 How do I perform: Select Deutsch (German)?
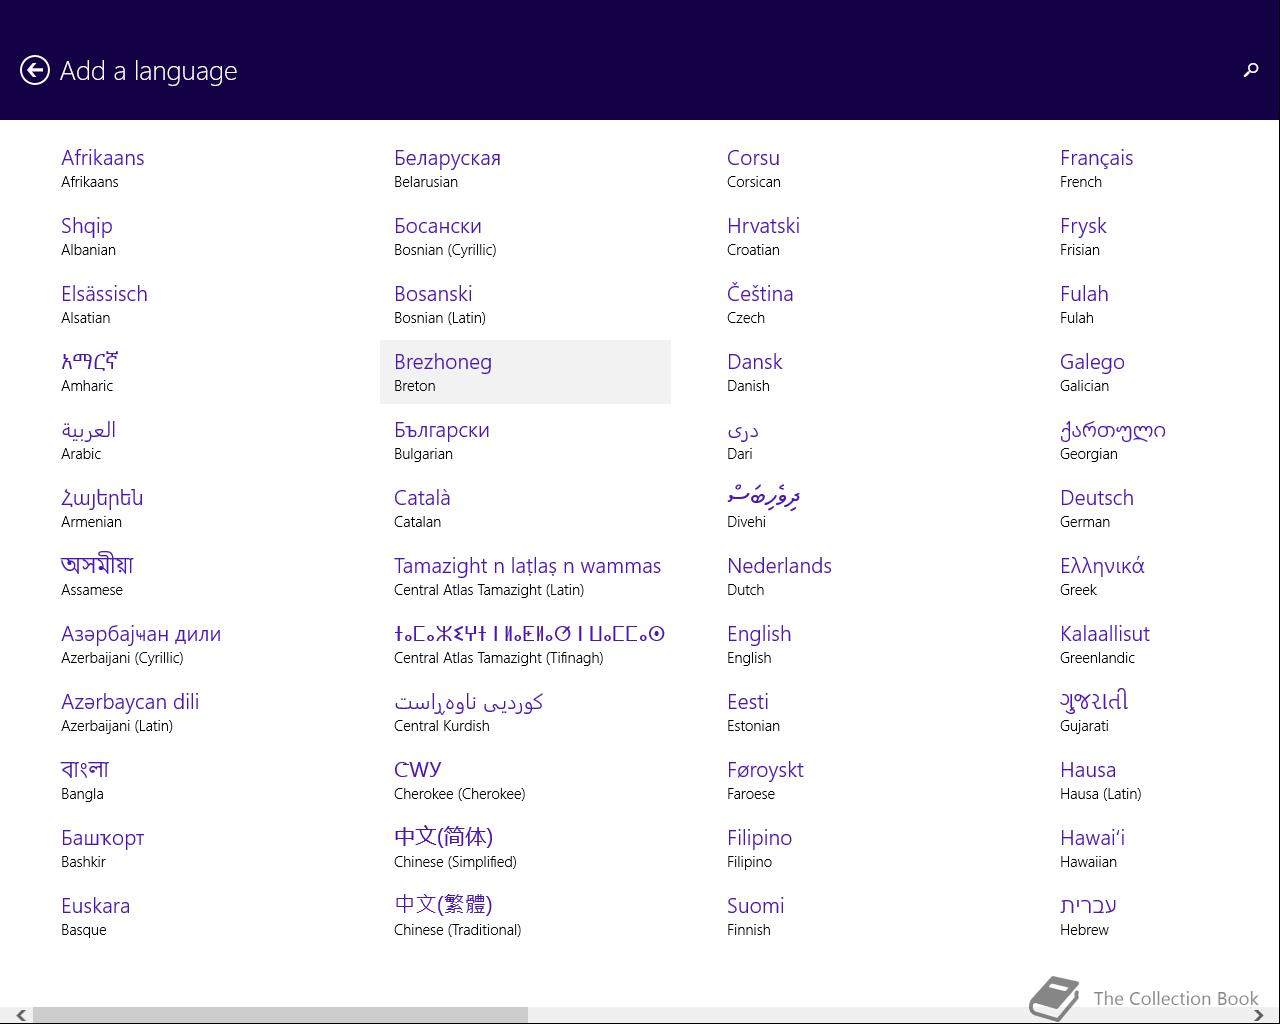[x=1163, y=508]
